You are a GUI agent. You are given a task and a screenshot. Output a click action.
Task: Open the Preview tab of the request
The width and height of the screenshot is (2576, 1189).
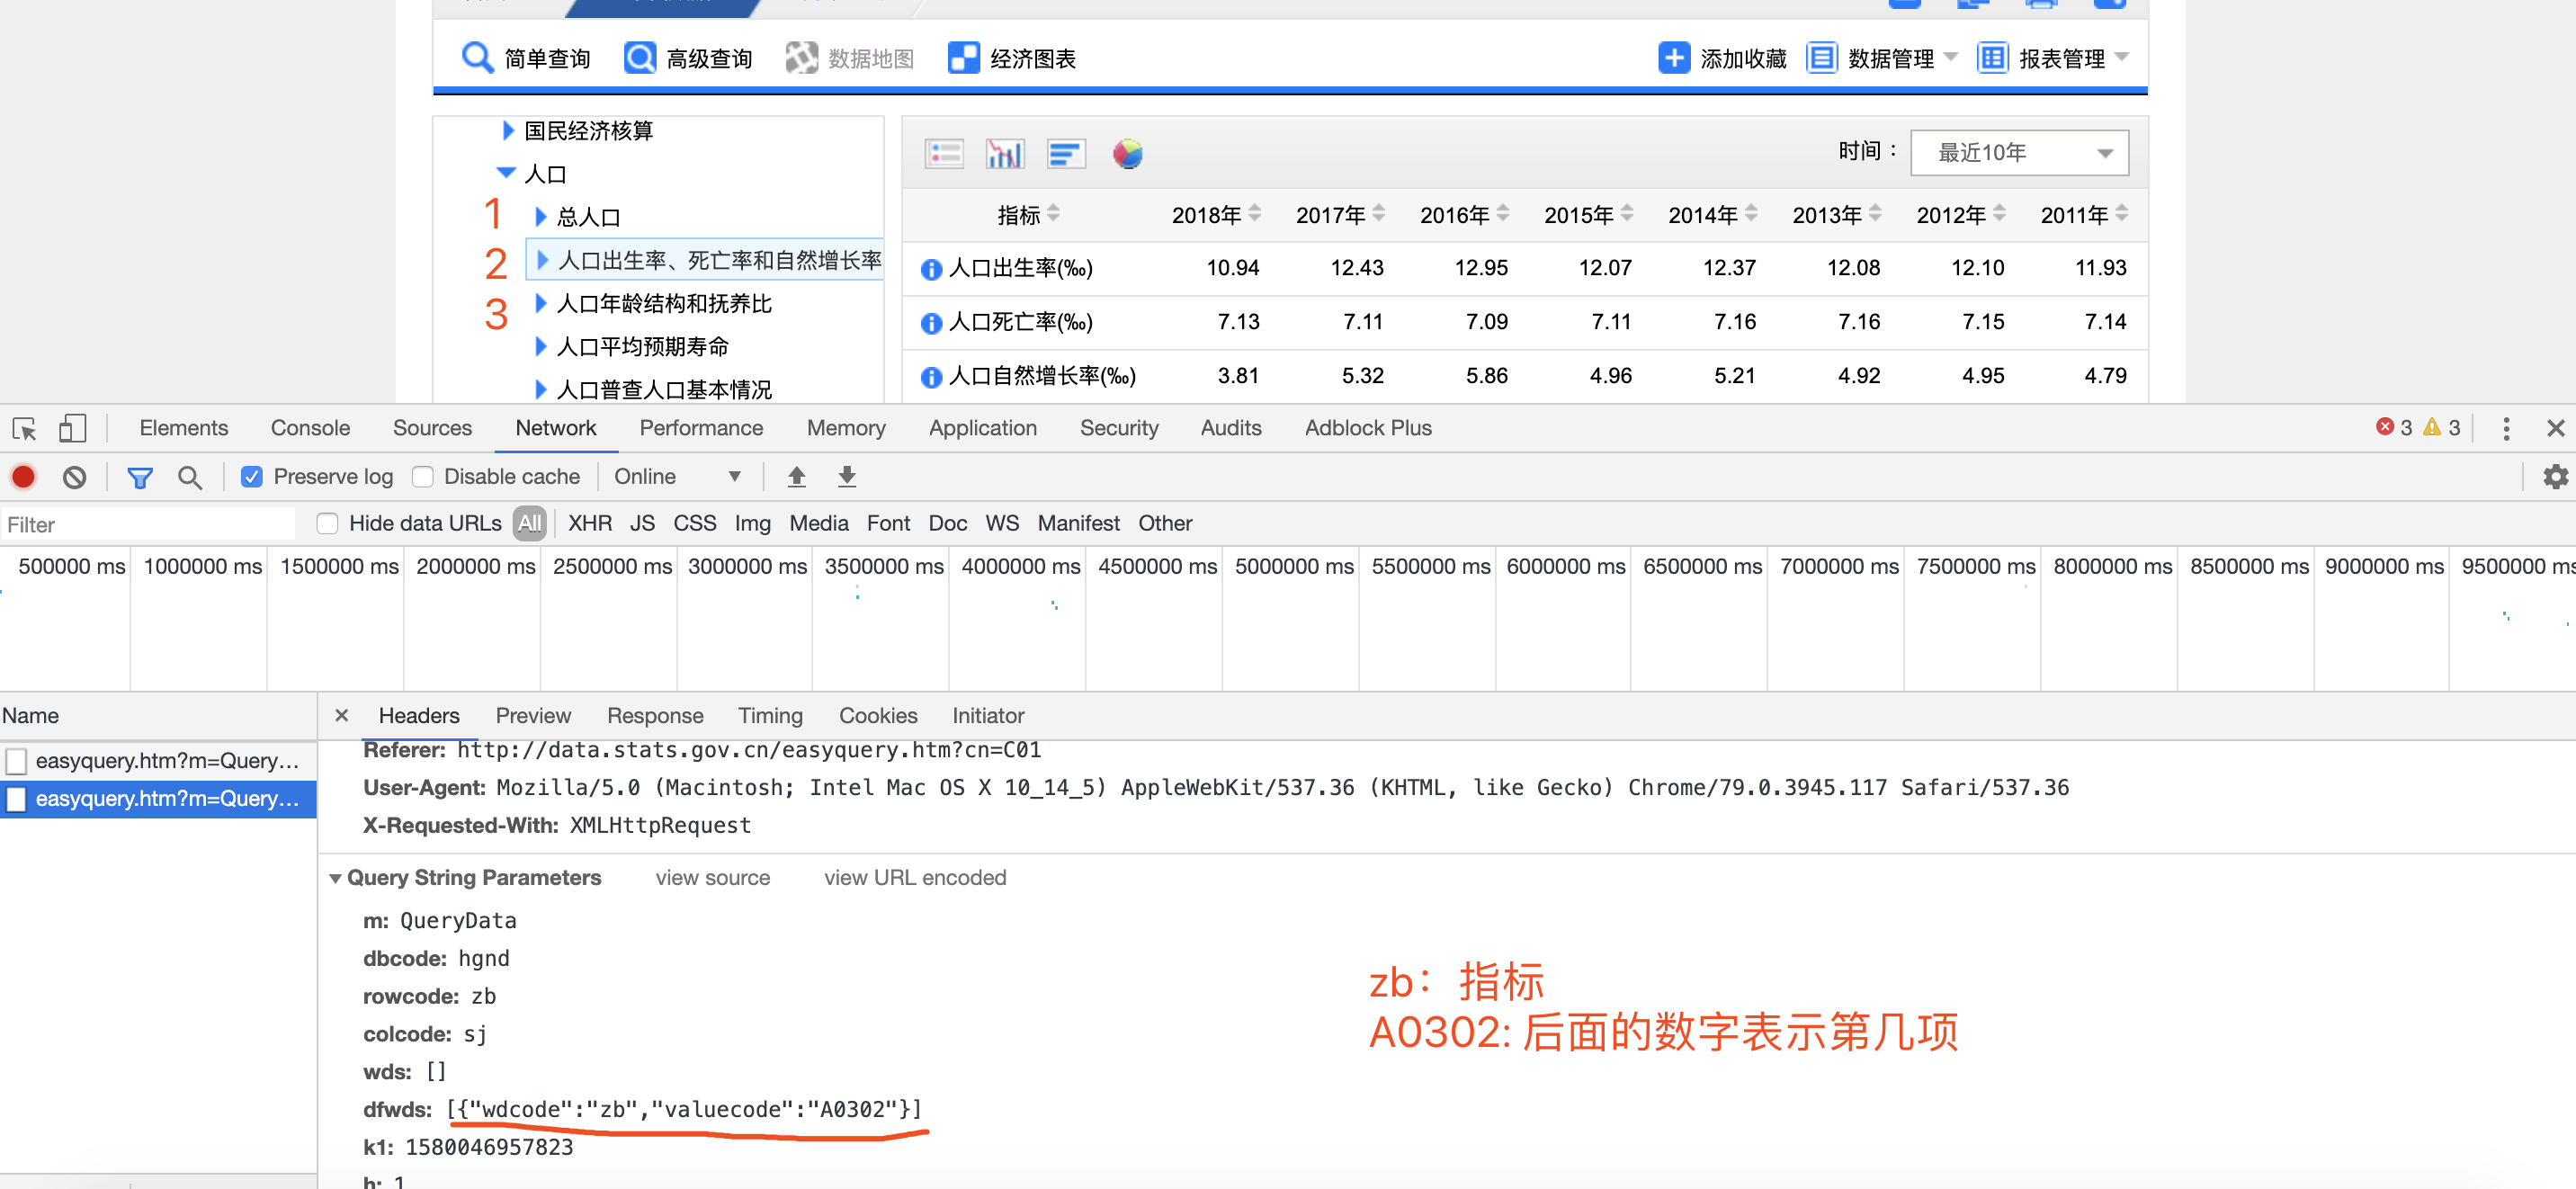point(533,715)
